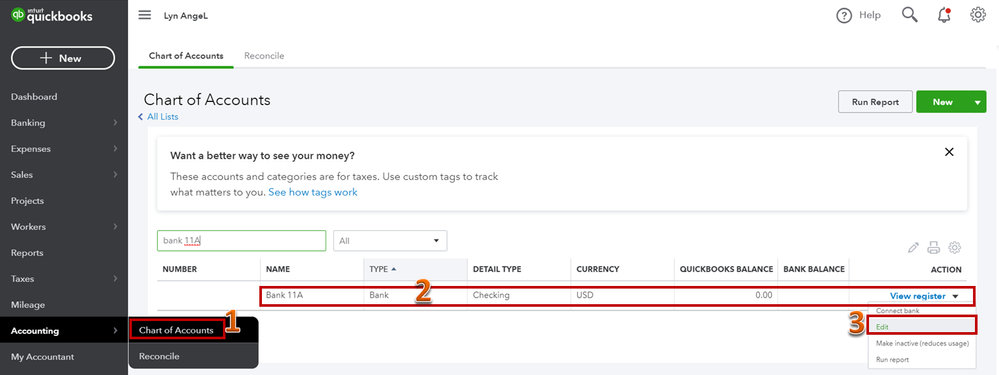Open Mileage in sidebar
Screen dimensions: 999x375
28,305
